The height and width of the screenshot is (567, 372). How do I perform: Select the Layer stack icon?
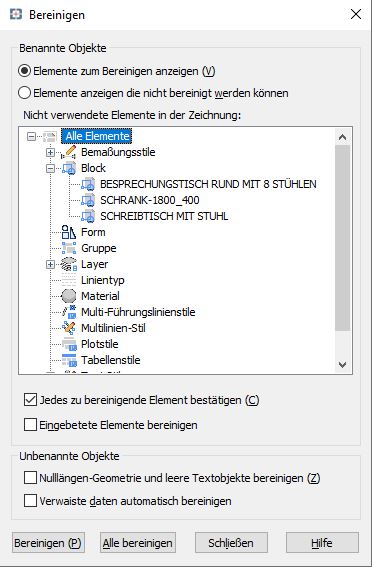click(x=69, y=264)
